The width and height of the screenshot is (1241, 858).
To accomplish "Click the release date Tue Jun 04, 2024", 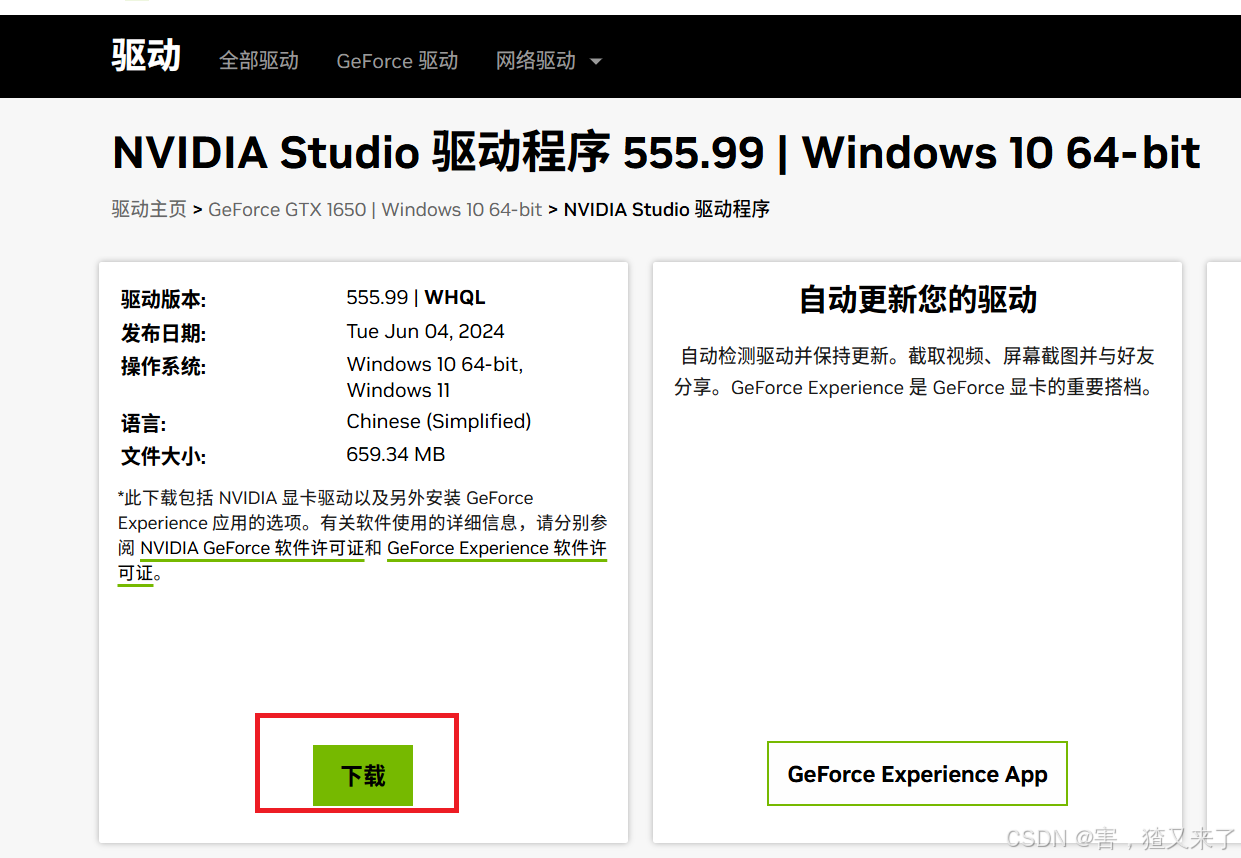I will [425, 332].
